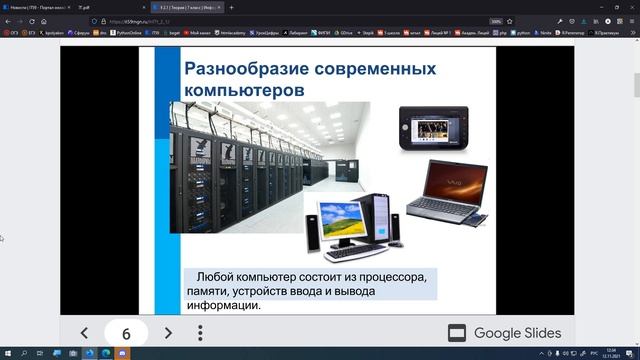
Task: Open Task View on the taskbar
Action: [x=40, y=353]
